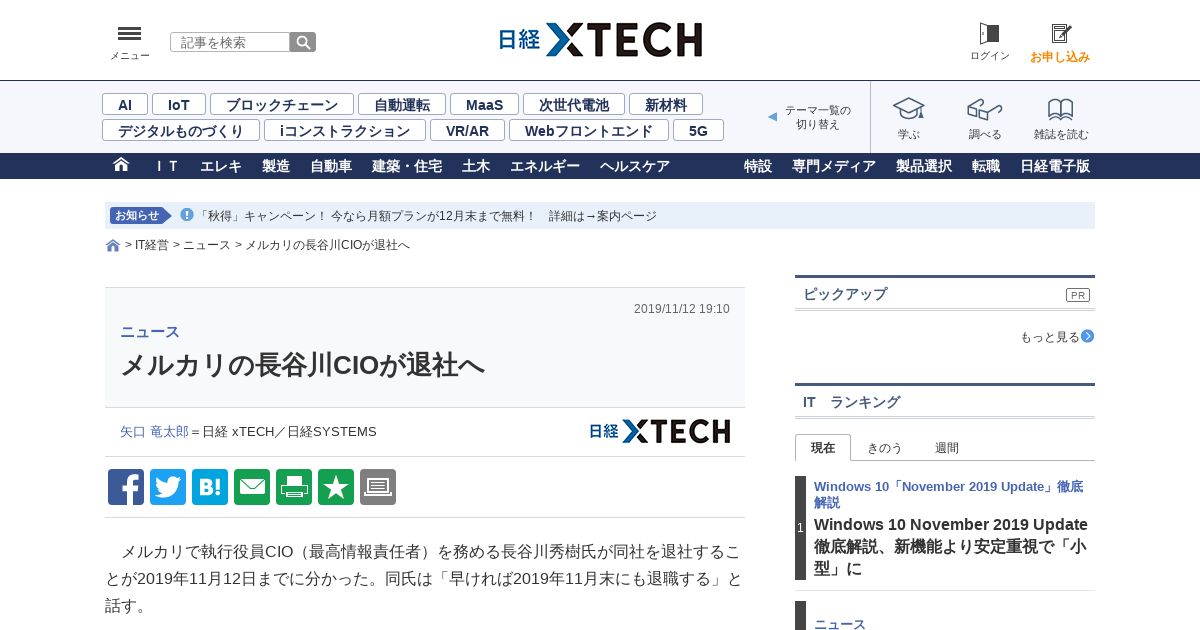Viewport: 1200px width, 630px height.
Task: Click the search magnifier button
Action: click(303, 42)
